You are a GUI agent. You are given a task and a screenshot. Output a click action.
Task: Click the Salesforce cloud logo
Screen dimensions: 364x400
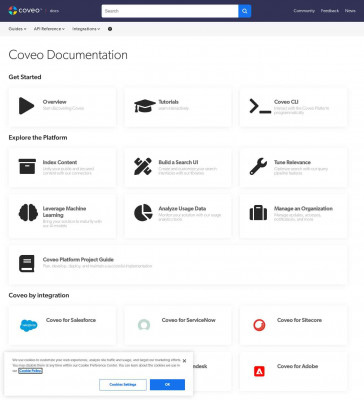[29, 325]
